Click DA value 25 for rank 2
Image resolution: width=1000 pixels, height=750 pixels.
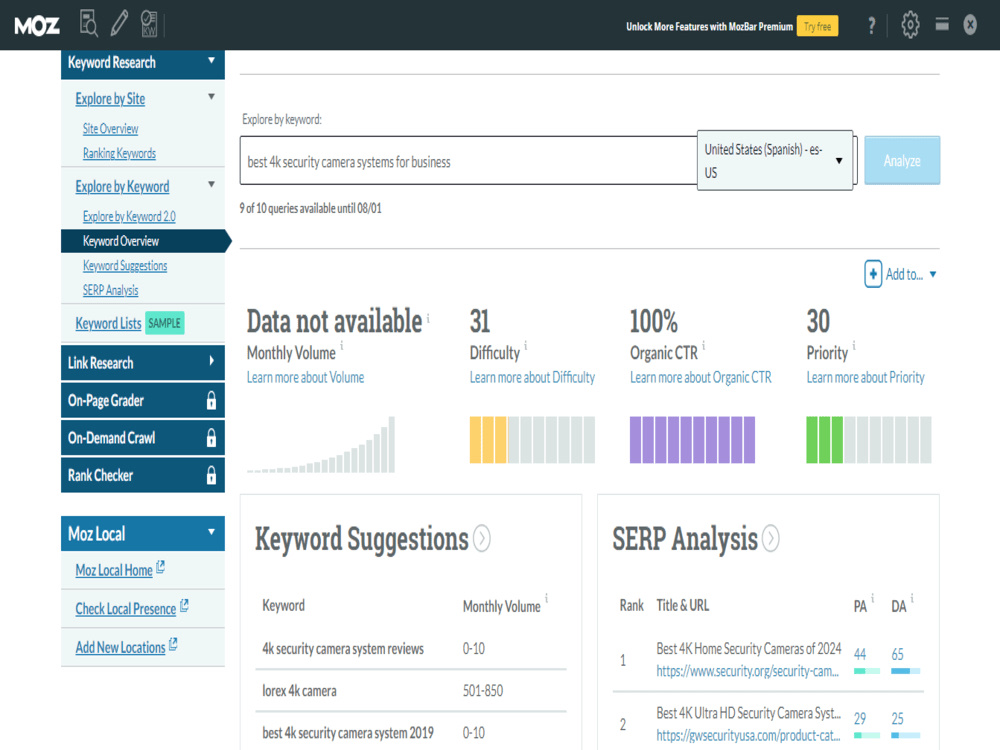[x=897, y=719]
